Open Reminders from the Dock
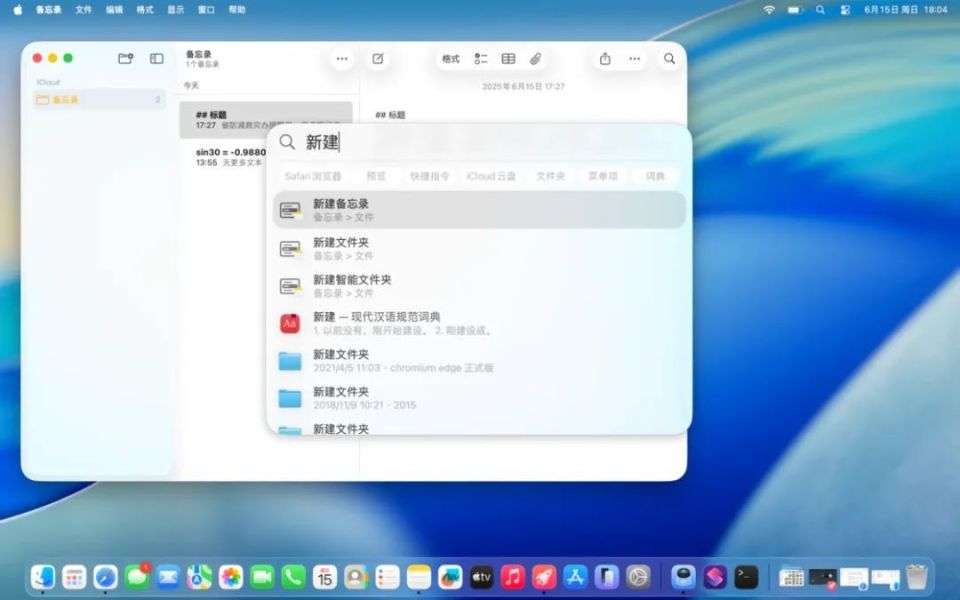This screenshot has height=600, width=960. [388, 577]
